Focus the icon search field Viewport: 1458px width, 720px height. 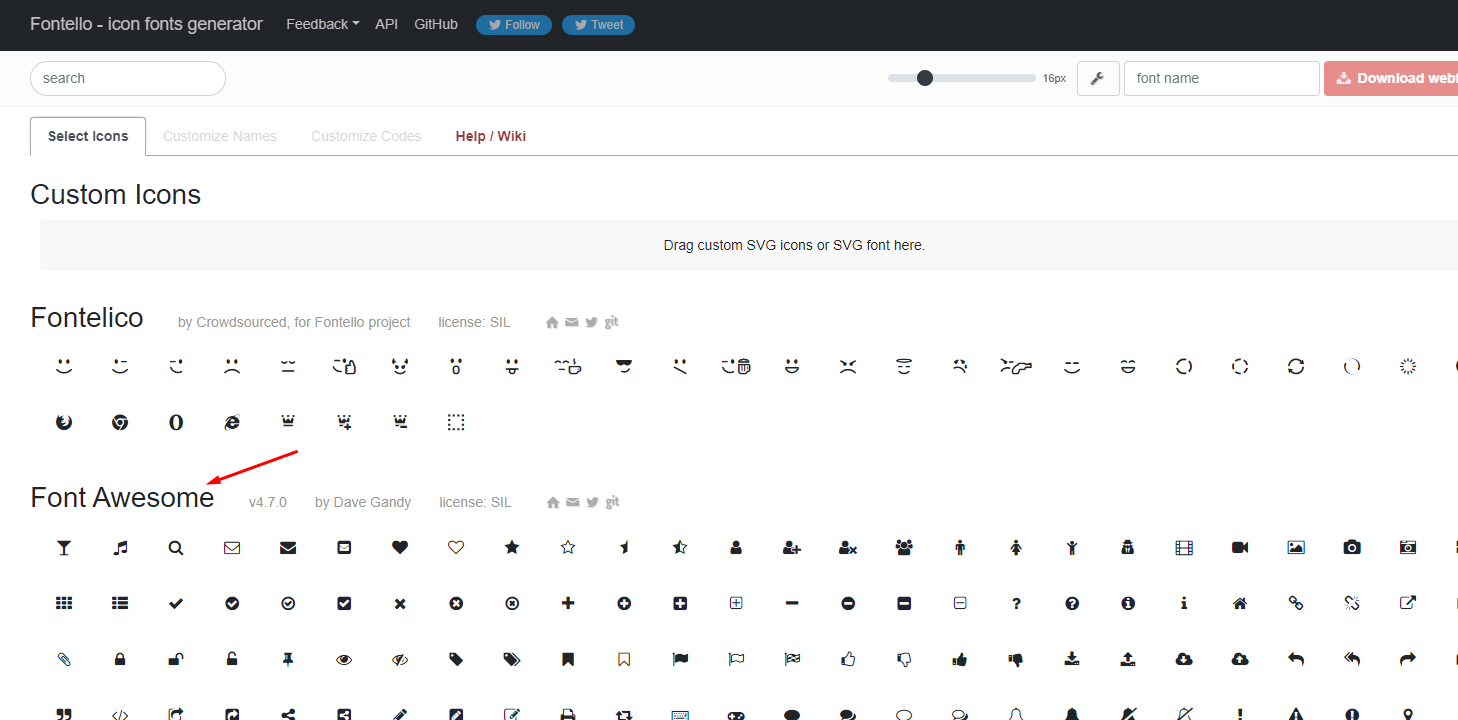point(128,78)
